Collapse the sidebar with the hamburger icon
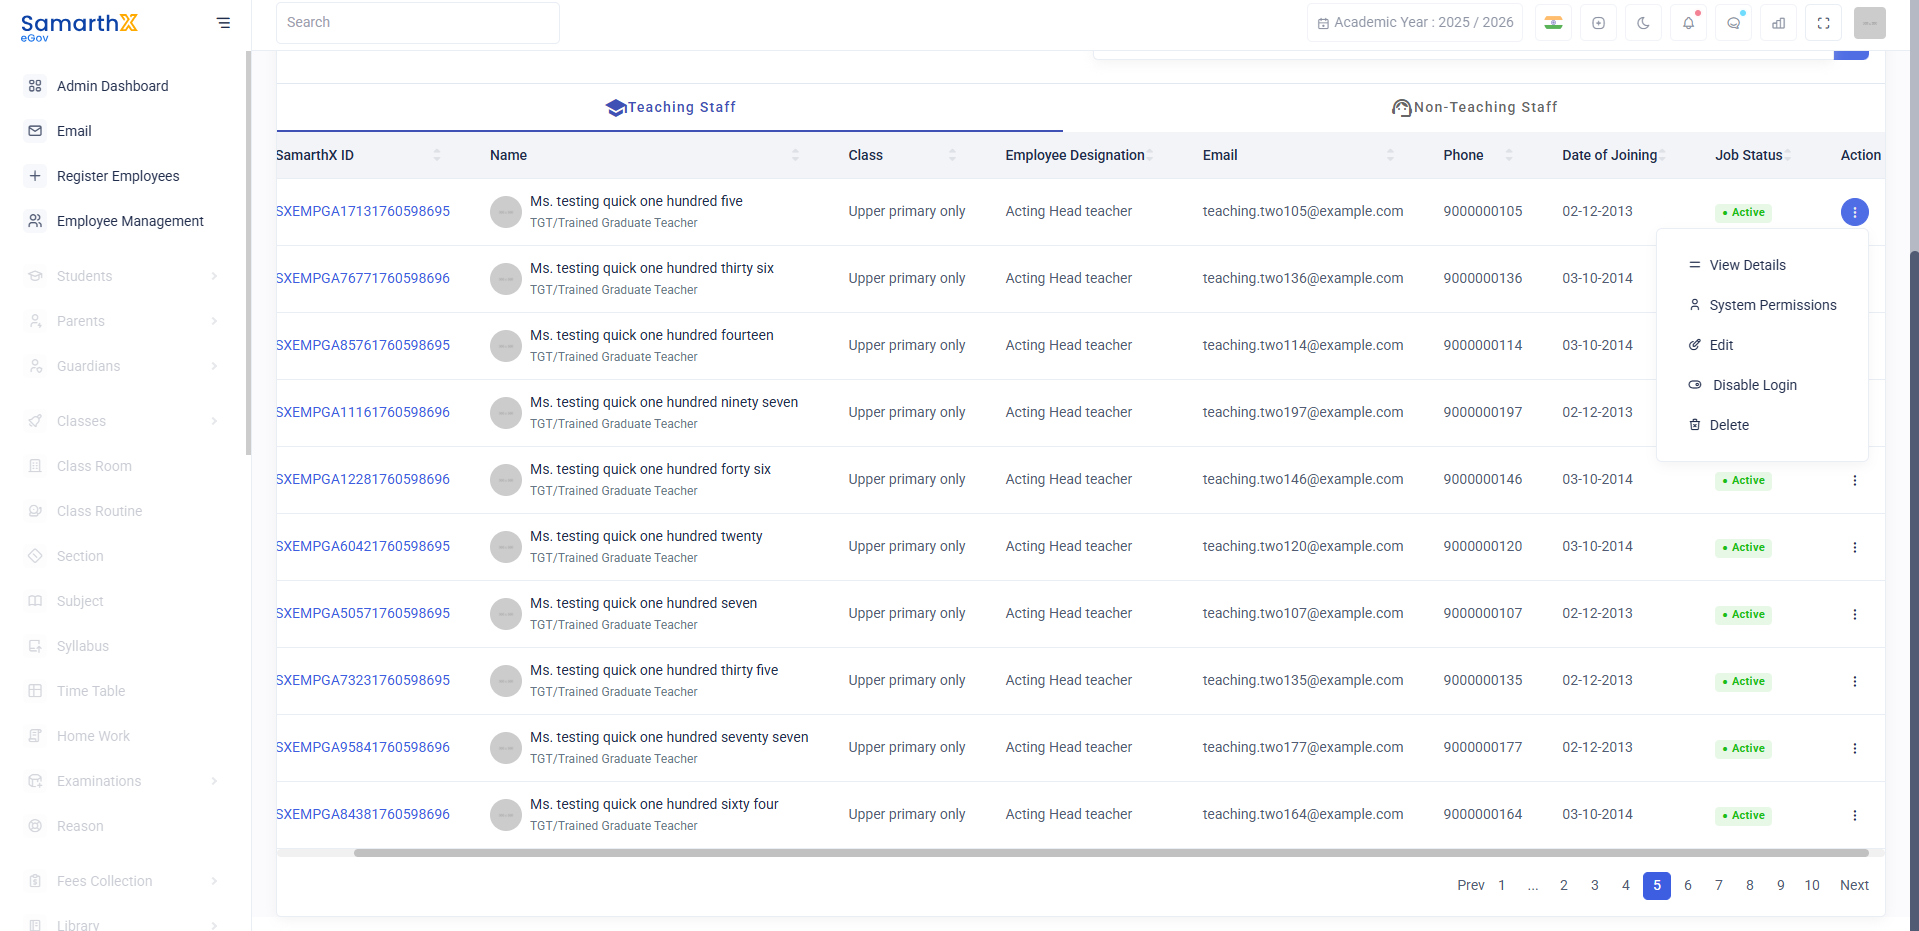The width and height of the screenshot is (1919, 931). pyautogui.click(x=223, y=23)
